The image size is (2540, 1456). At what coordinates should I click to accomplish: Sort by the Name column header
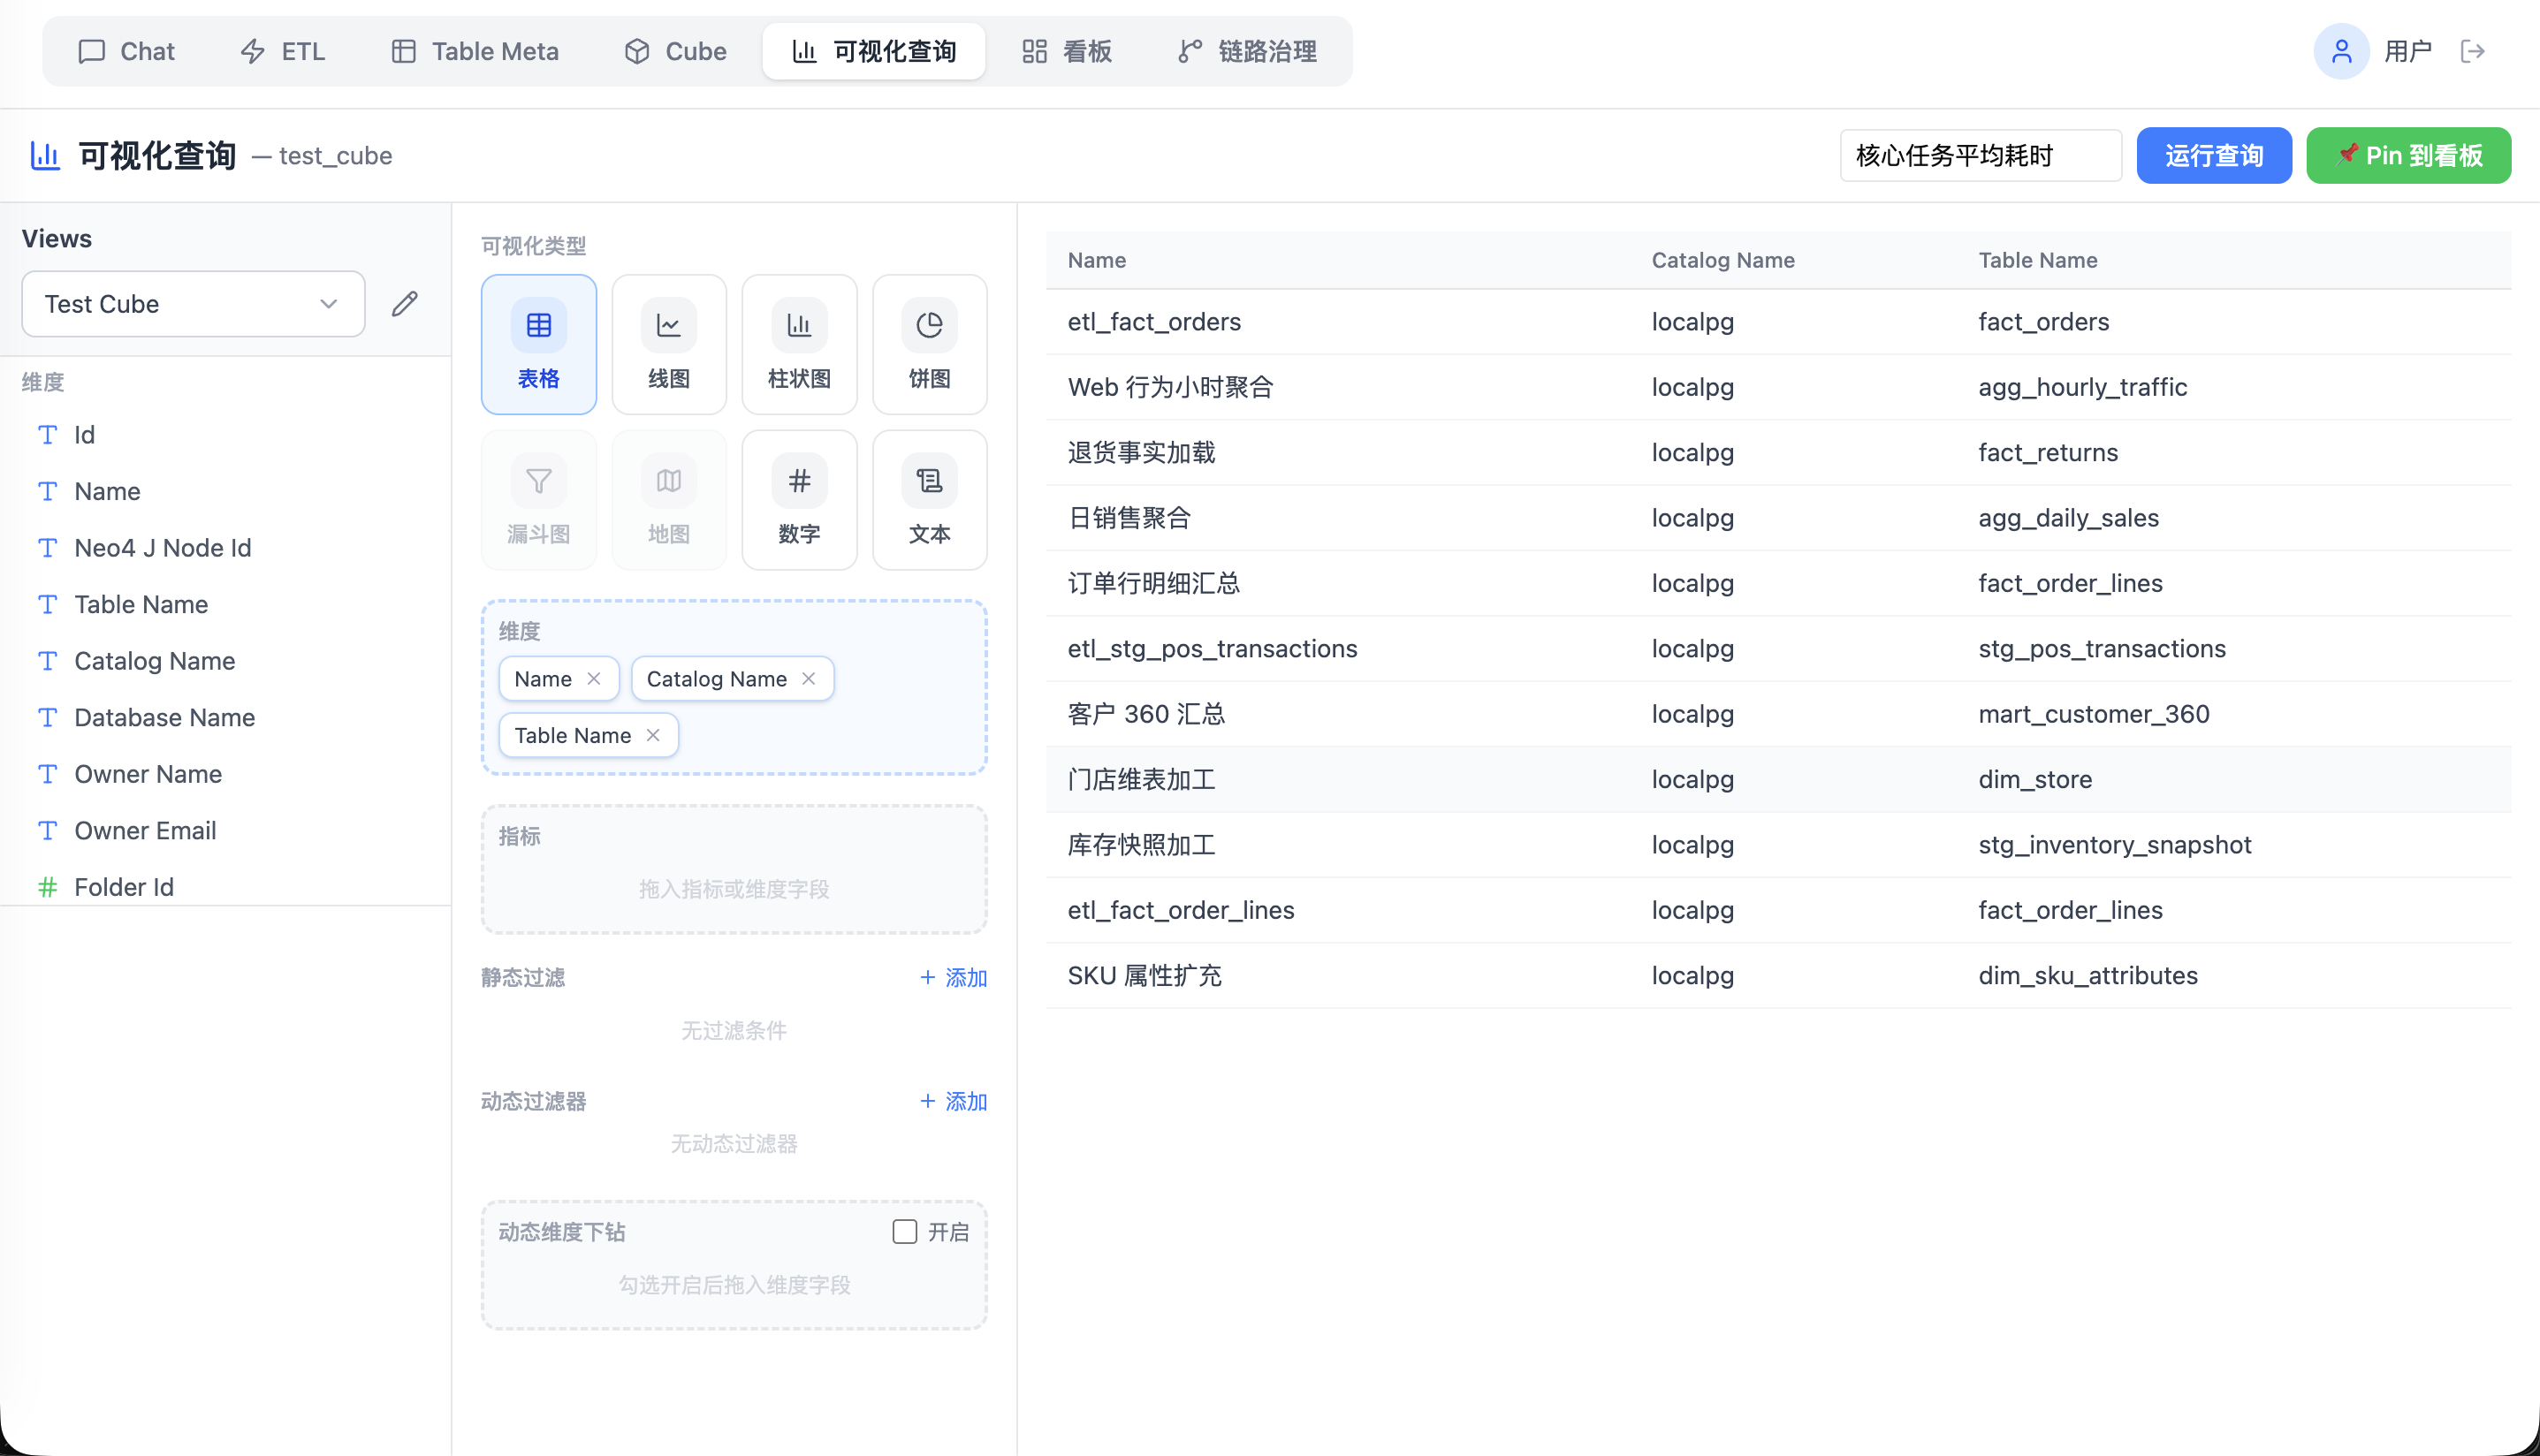1096,260
